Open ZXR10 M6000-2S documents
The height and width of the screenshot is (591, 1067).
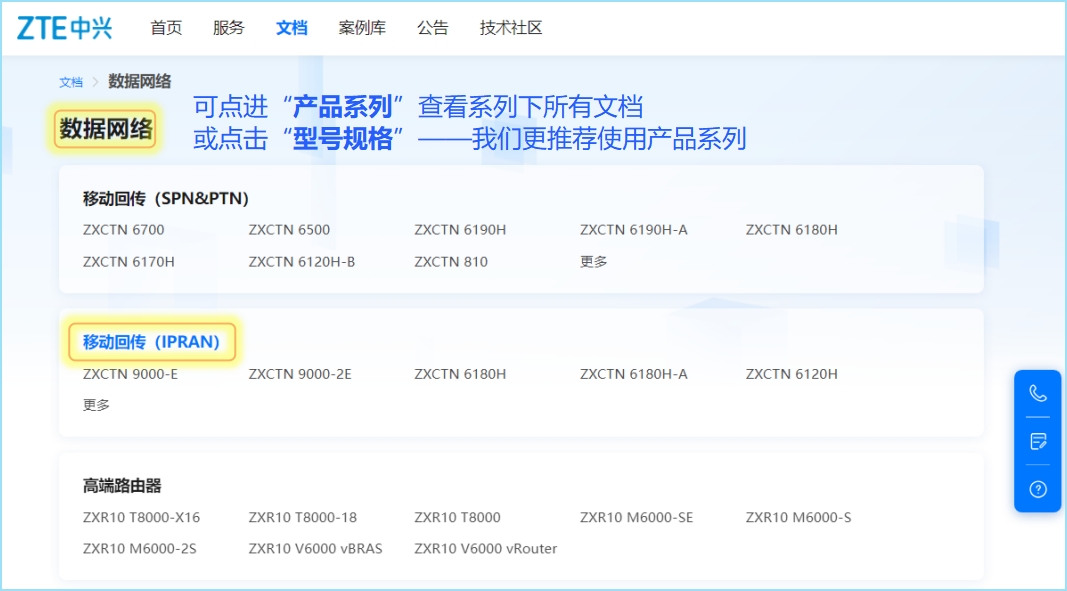pos(139,549)
